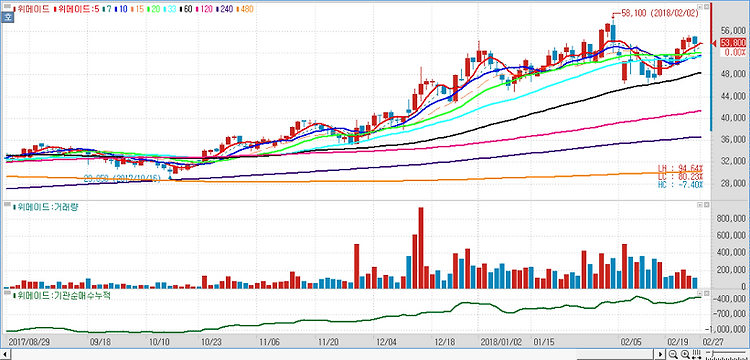The width and height of the screenshot is (750, 360).
Task: Click the current price tag 53,800
Action: [733, 43]
